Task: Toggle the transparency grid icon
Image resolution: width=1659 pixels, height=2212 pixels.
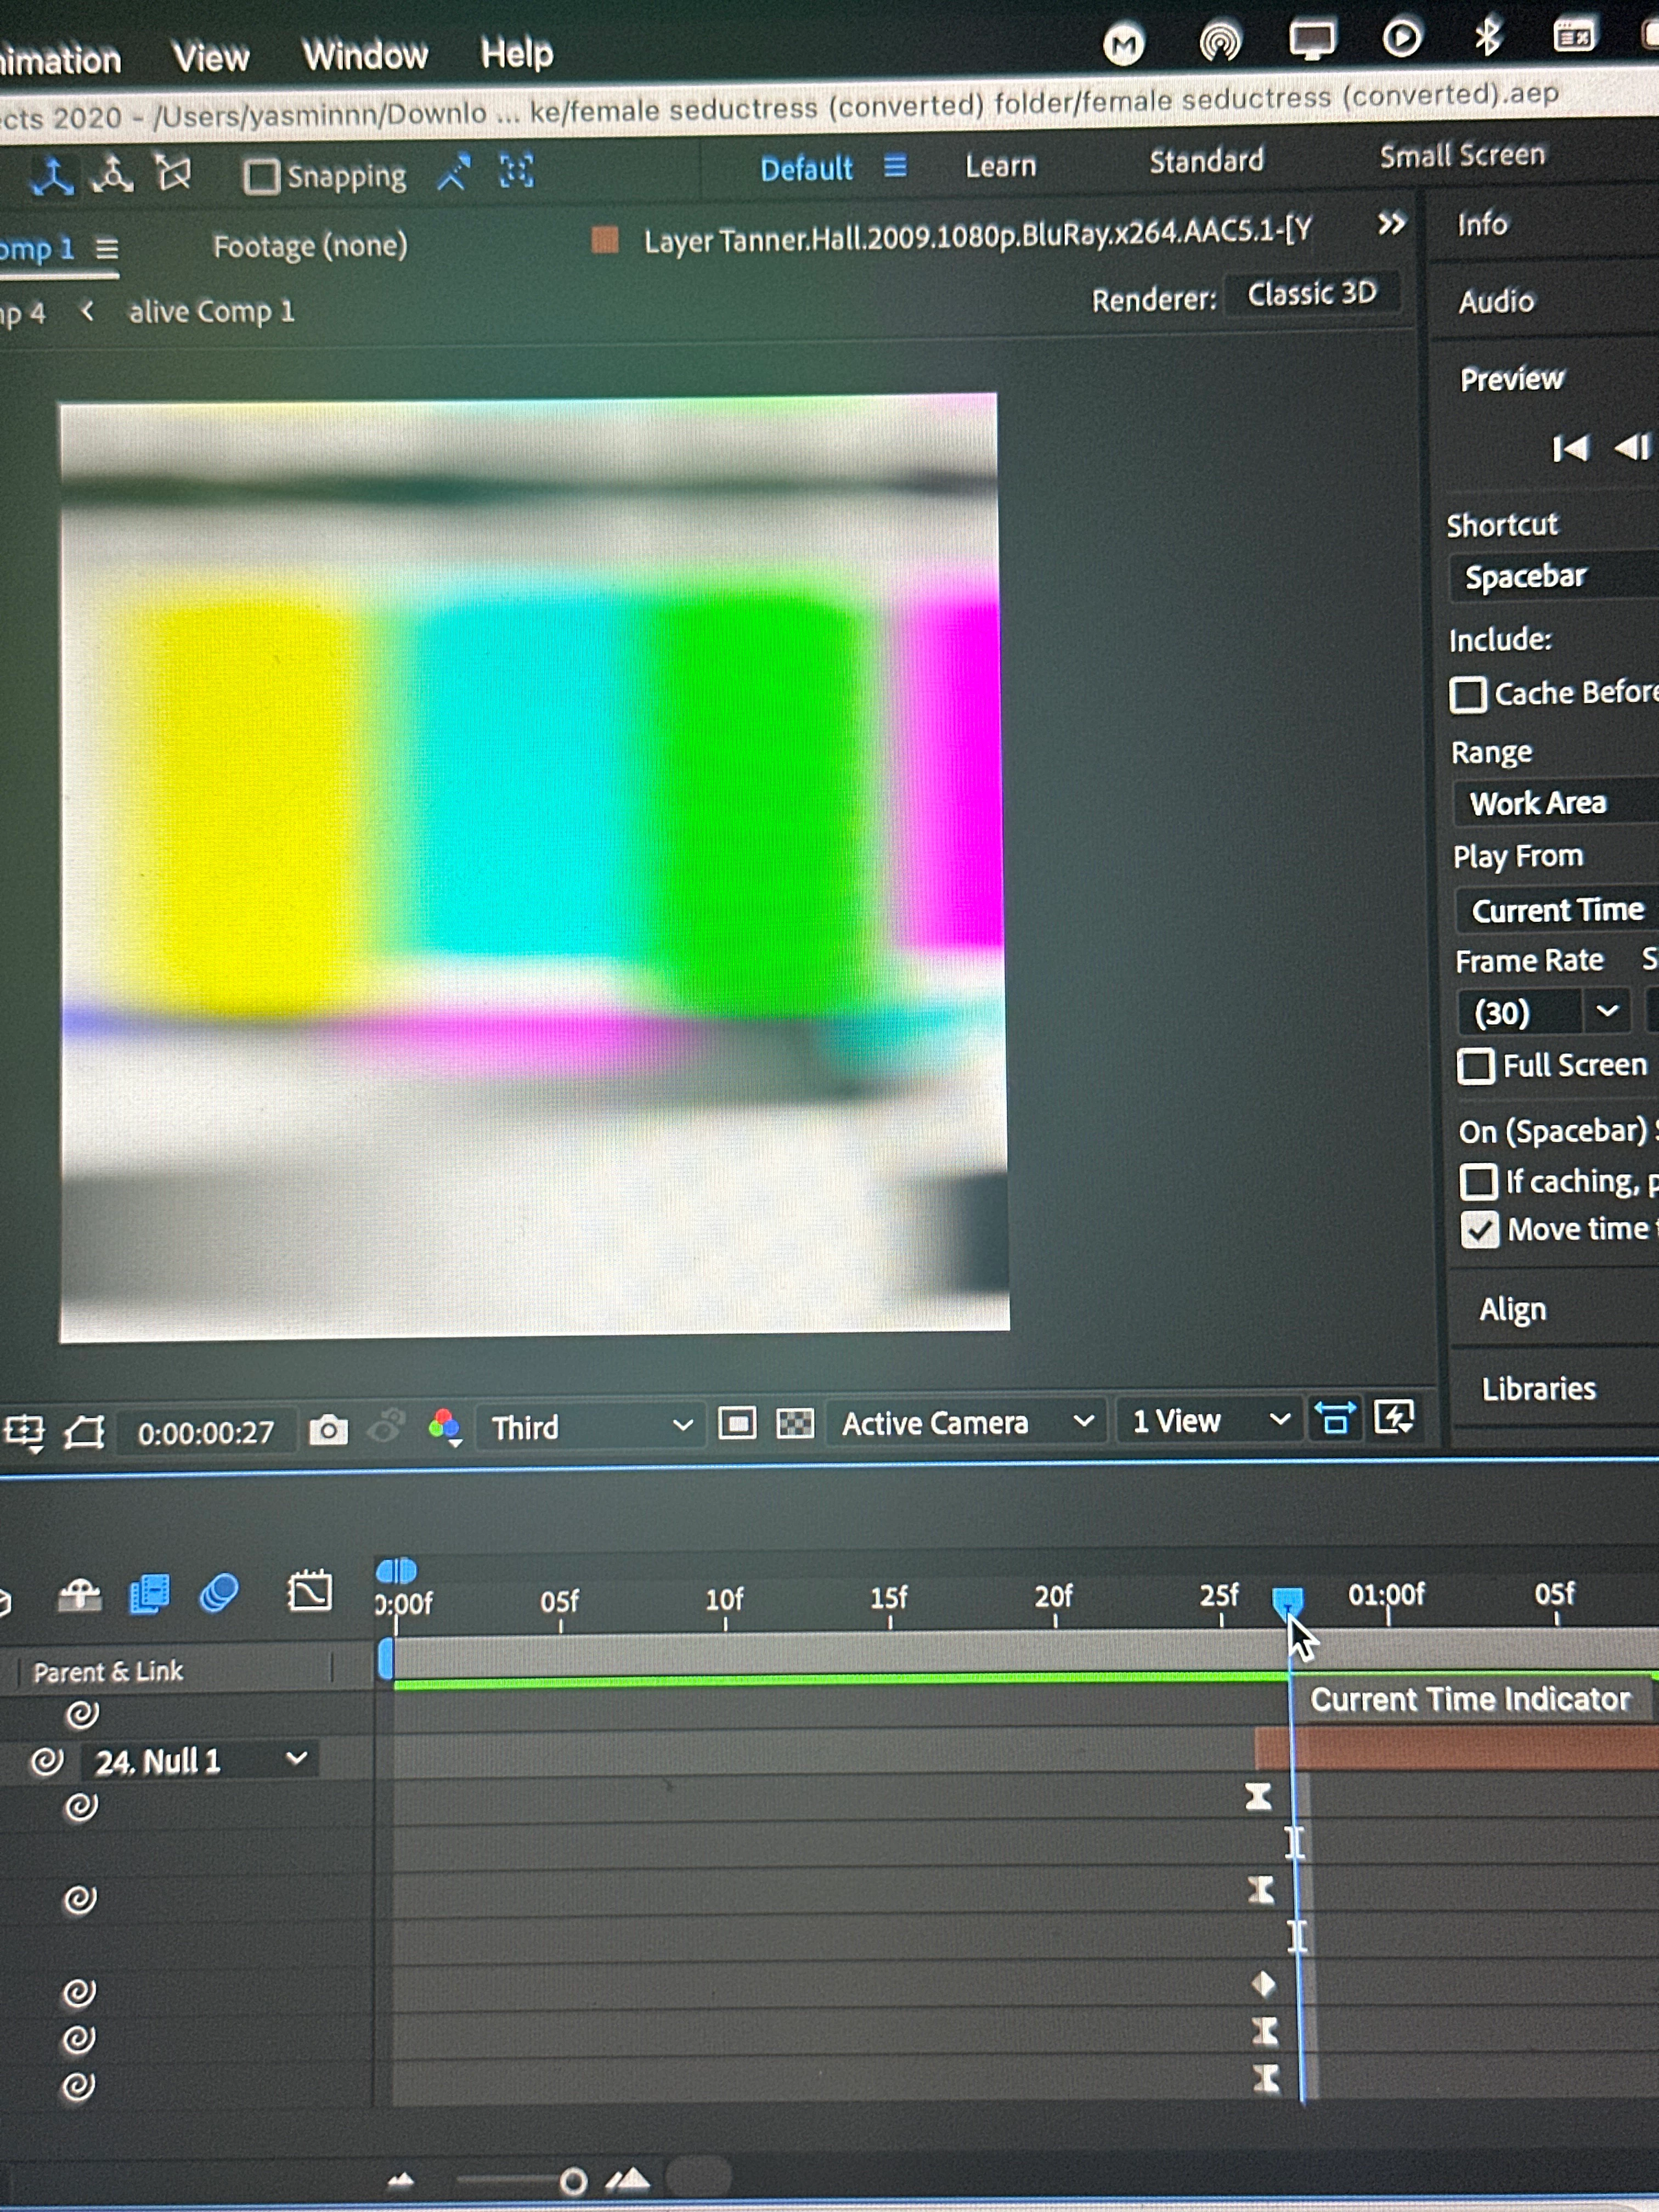Action: 795,1423
